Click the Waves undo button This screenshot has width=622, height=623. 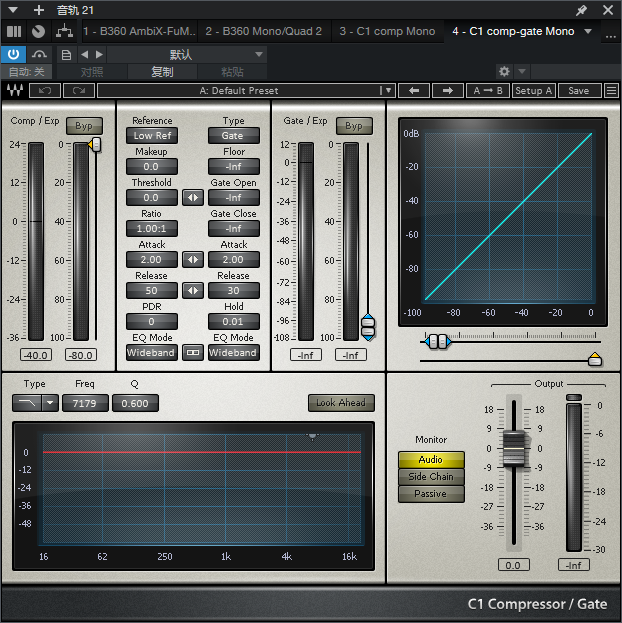point(45,91)
